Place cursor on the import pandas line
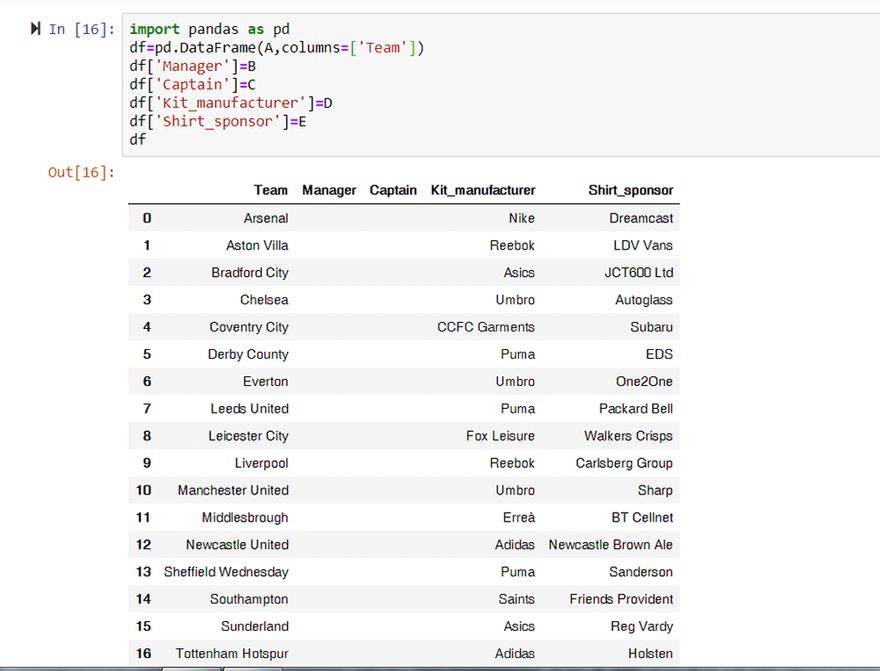 coord(209,30)
